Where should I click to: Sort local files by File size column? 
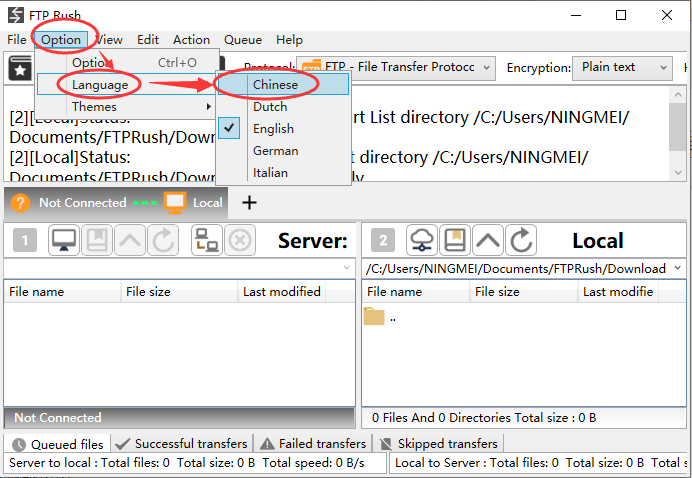[x=497, y=292]
